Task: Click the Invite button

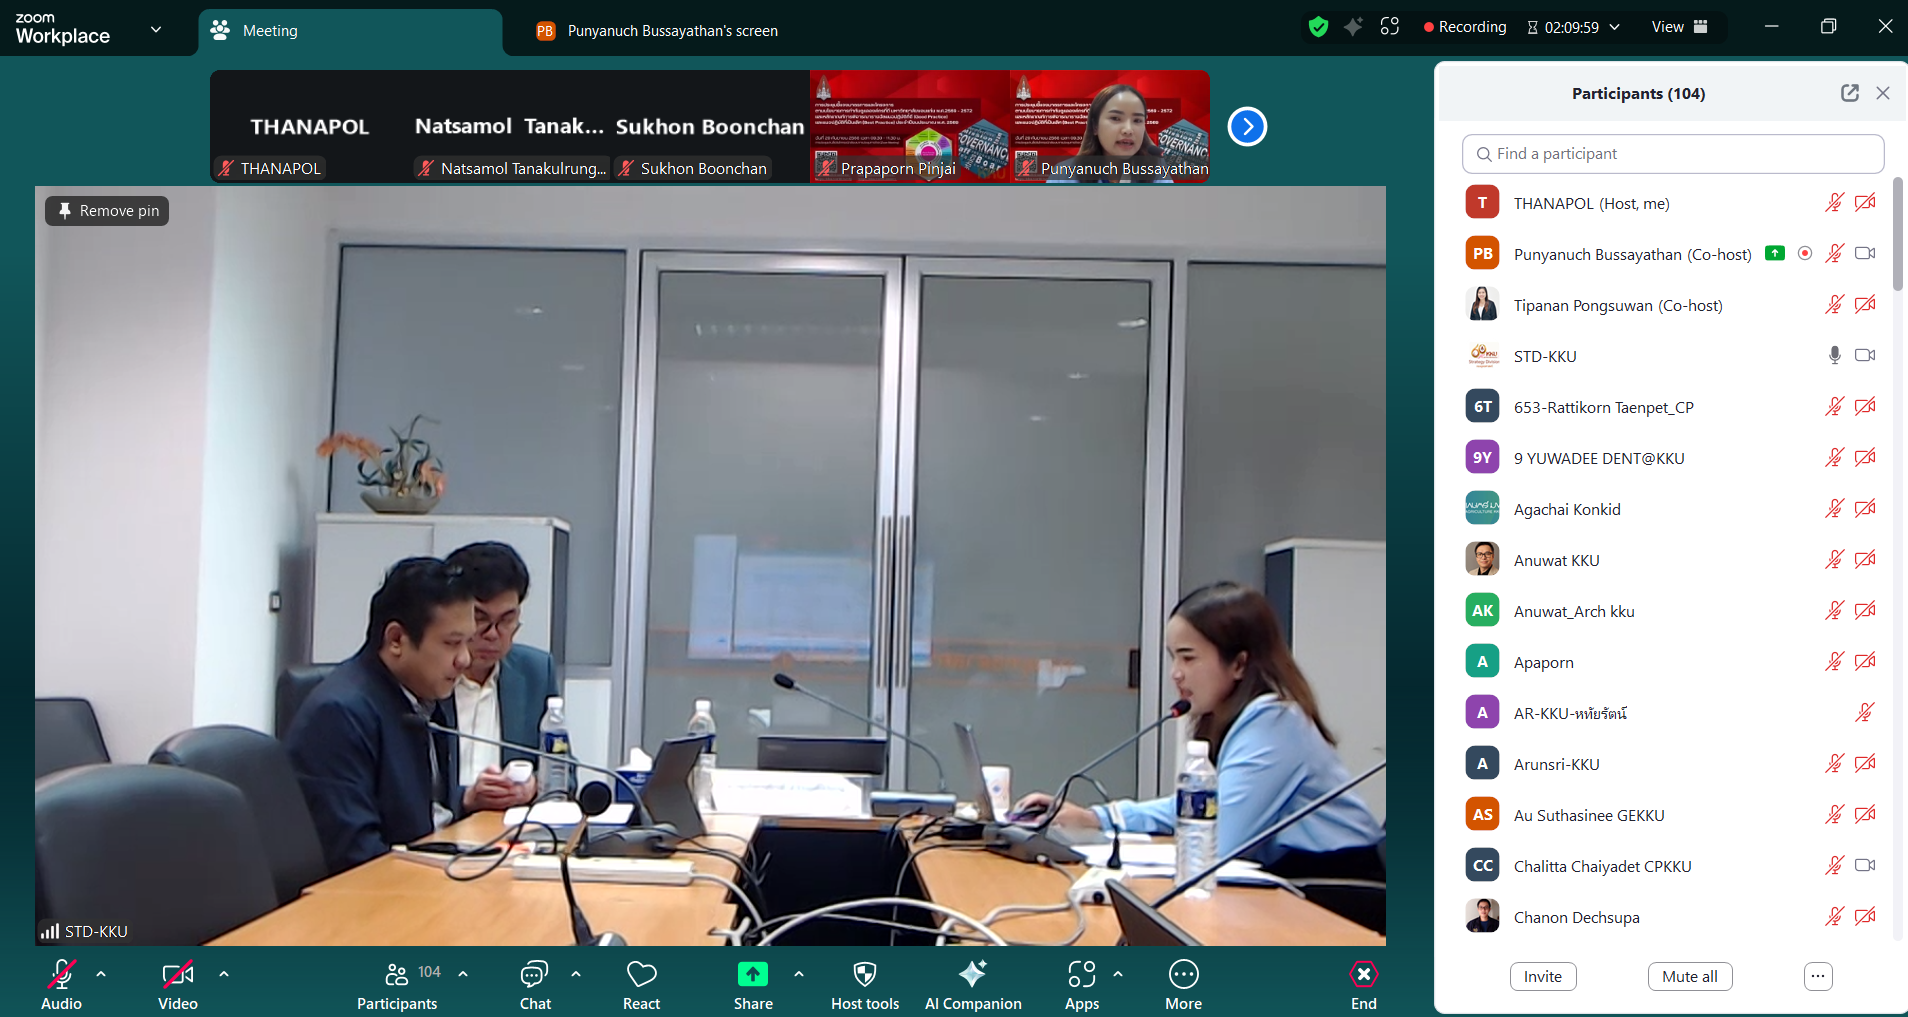Action: pos(1542,976)
